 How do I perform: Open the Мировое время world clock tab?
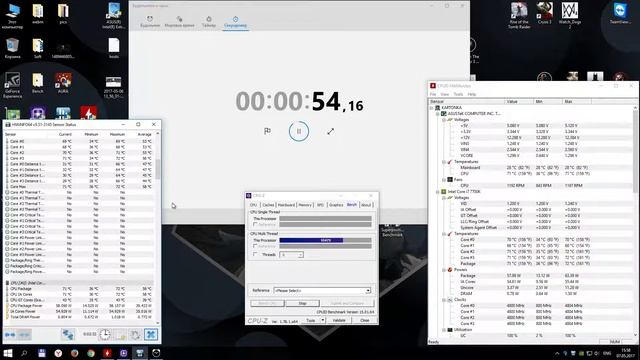point(180,22)
